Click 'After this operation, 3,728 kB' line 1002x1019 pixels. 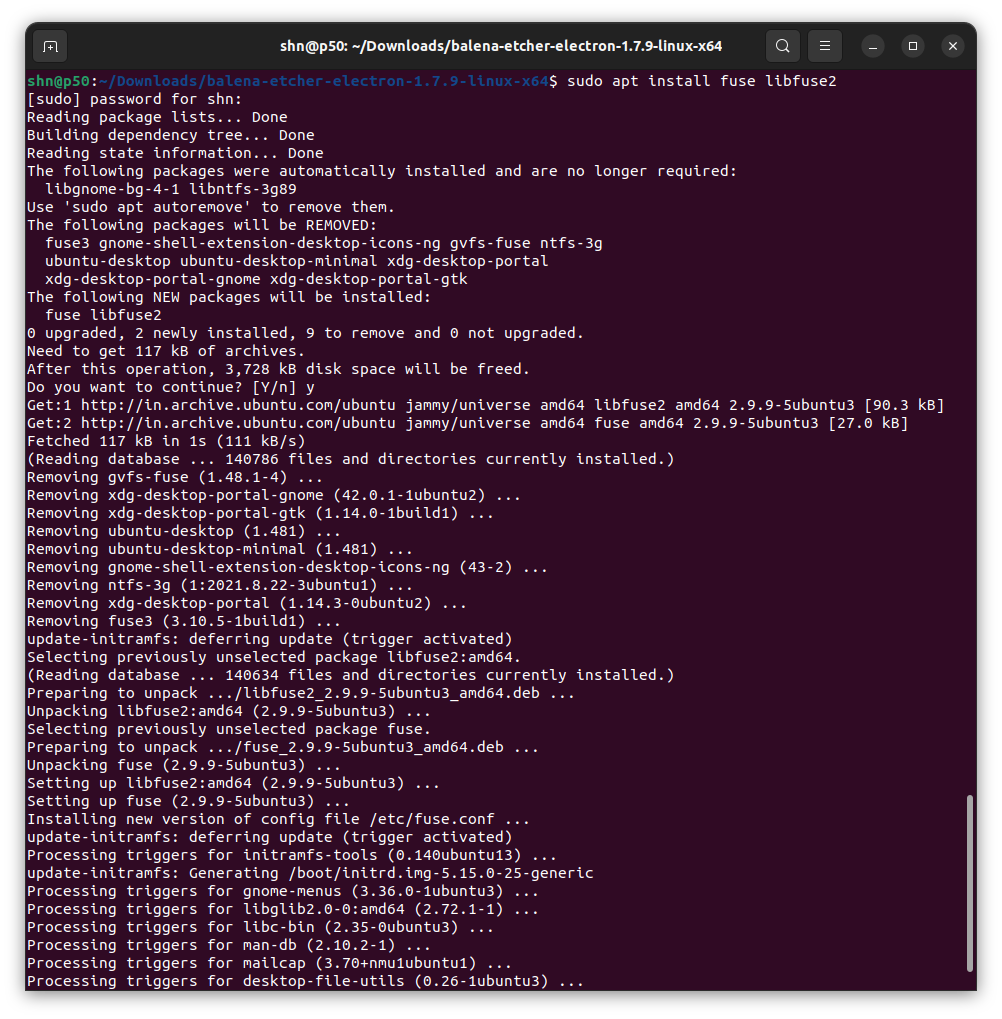278,369
